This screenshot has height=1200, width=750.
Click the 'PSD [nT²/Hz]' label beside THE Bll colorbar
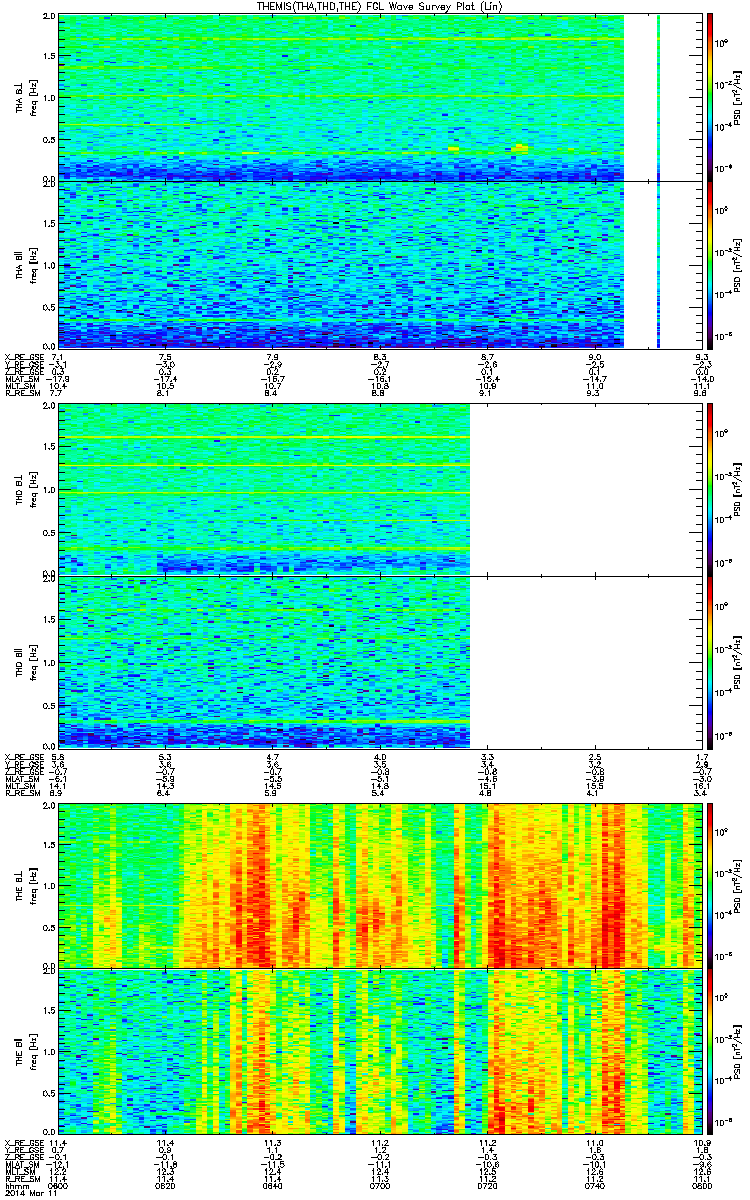pos(738,1050)
